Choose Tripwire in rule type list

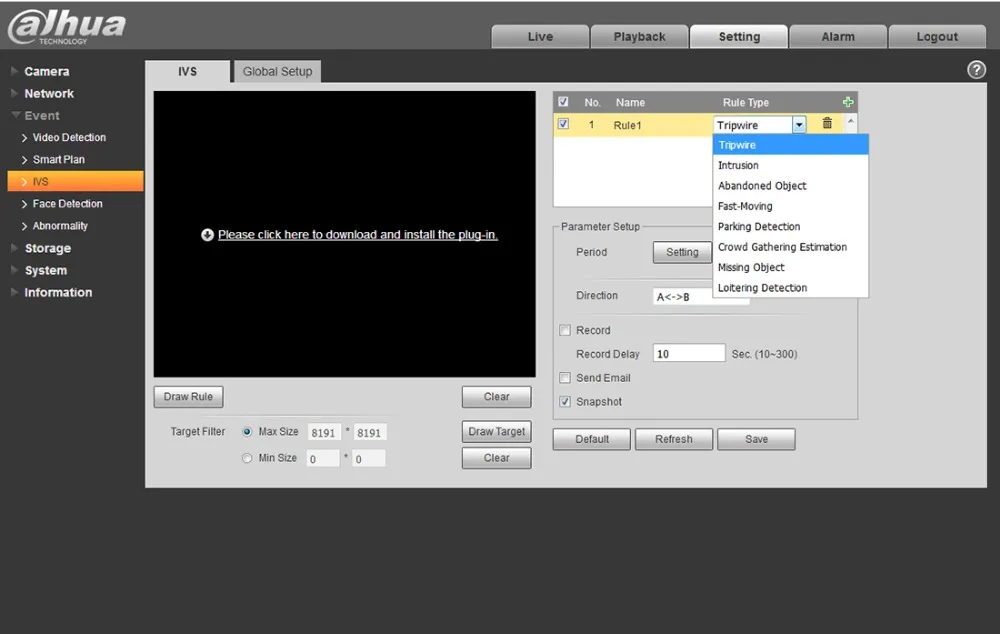pyautogui.click(x=790, y=145)
